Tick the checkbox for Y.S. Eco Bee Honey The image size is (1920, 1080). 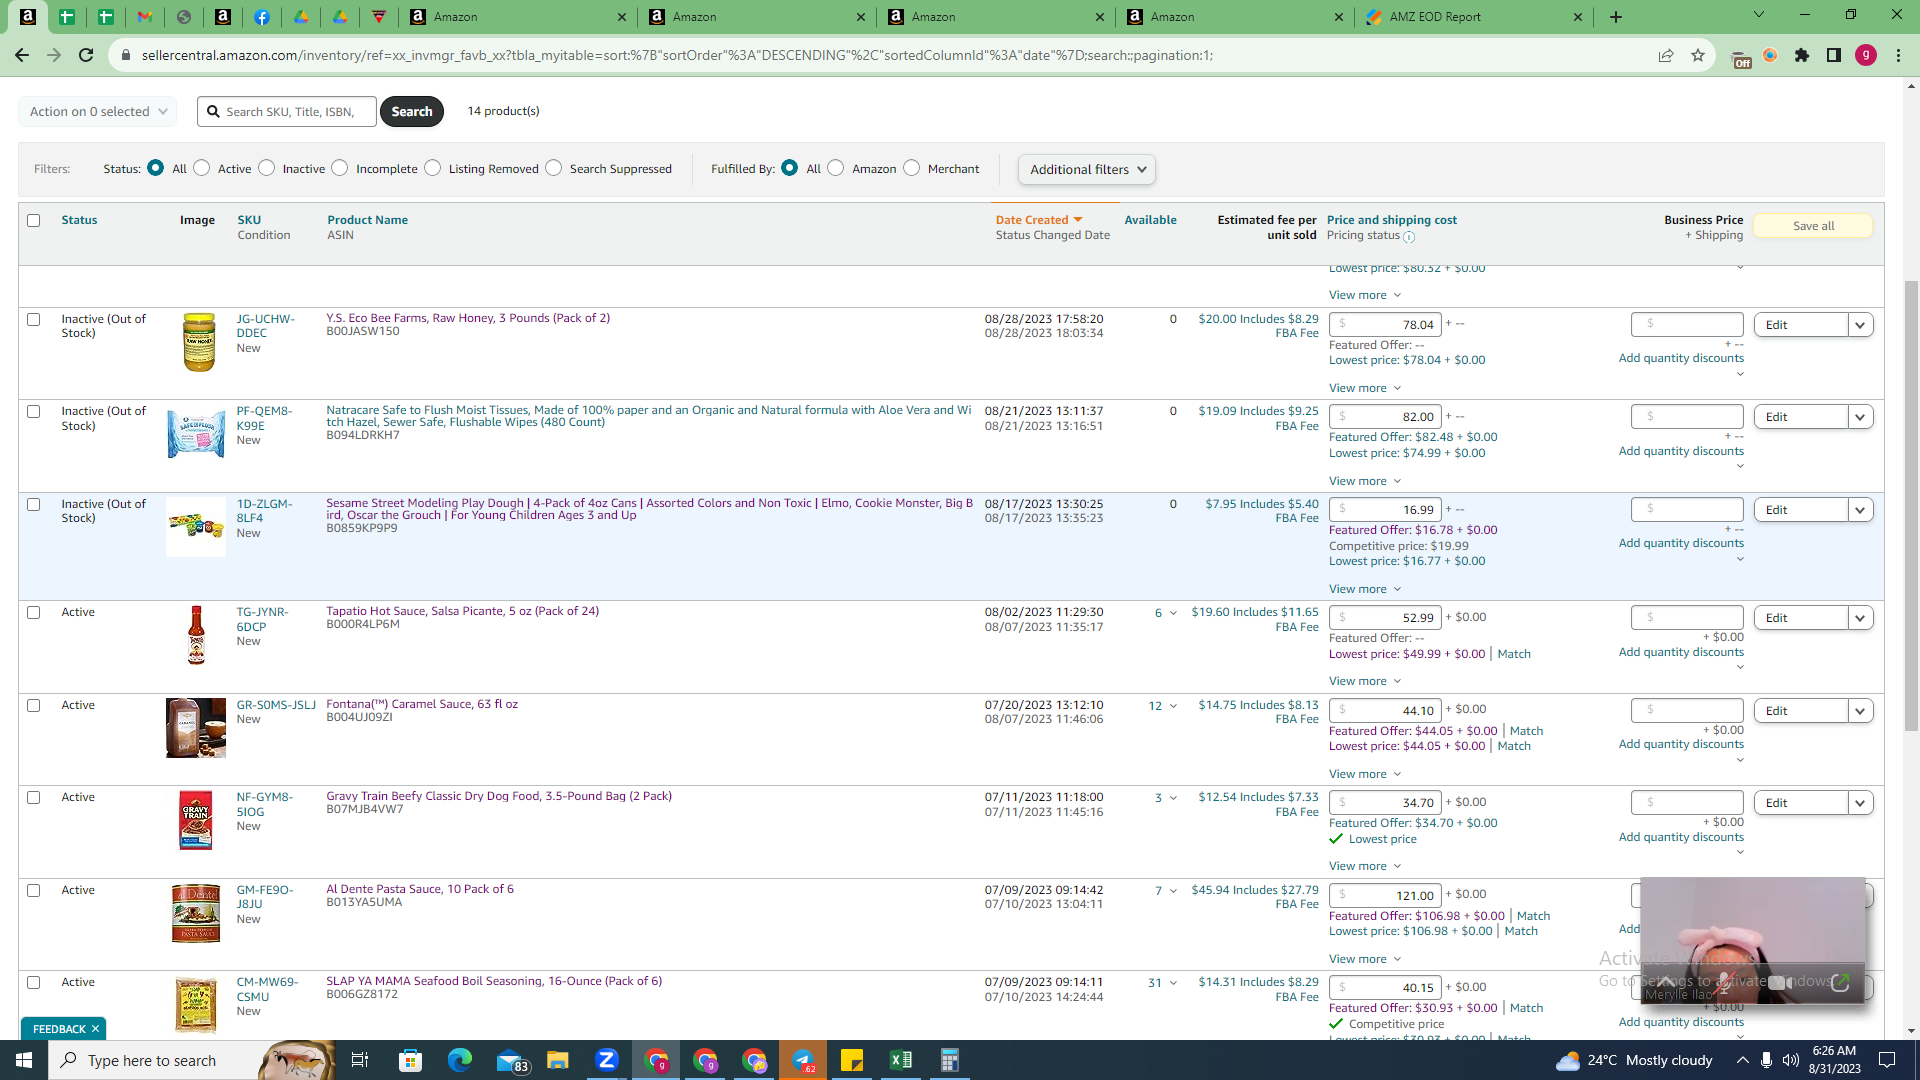(x=34, y=319)
